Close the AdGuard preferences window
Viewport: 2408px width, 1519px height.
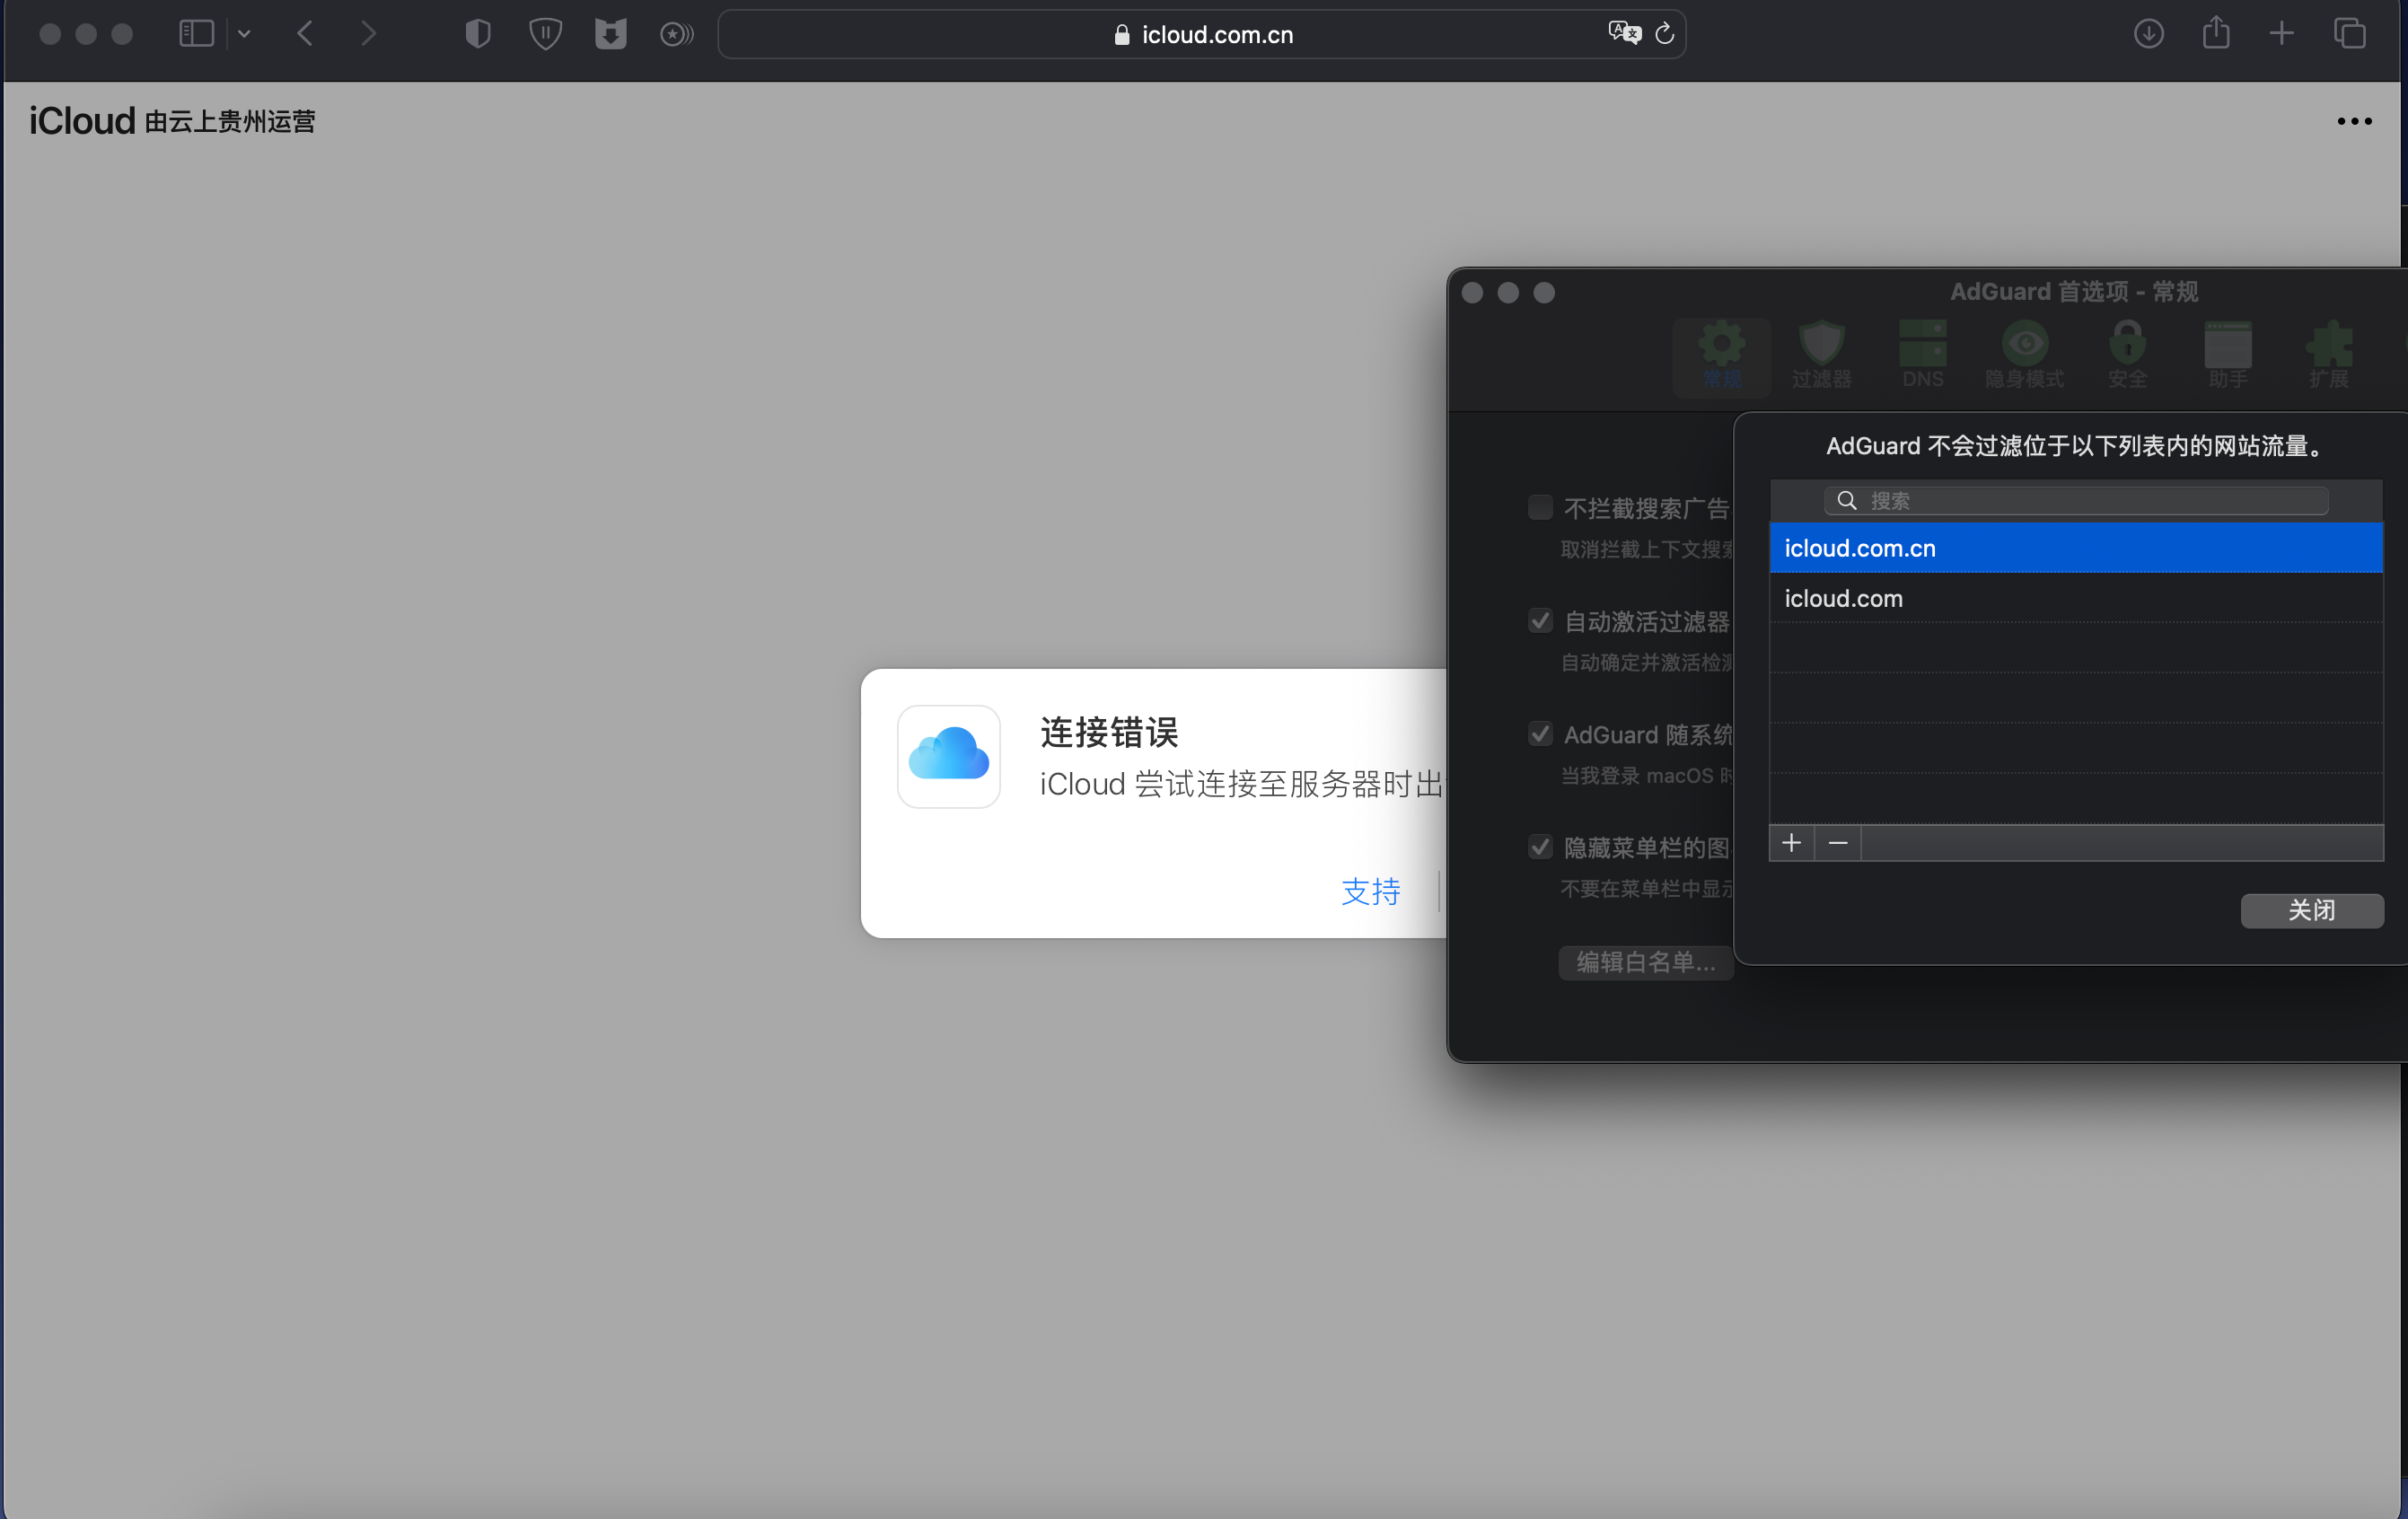pyautogui.click(x=1472, y=292)
